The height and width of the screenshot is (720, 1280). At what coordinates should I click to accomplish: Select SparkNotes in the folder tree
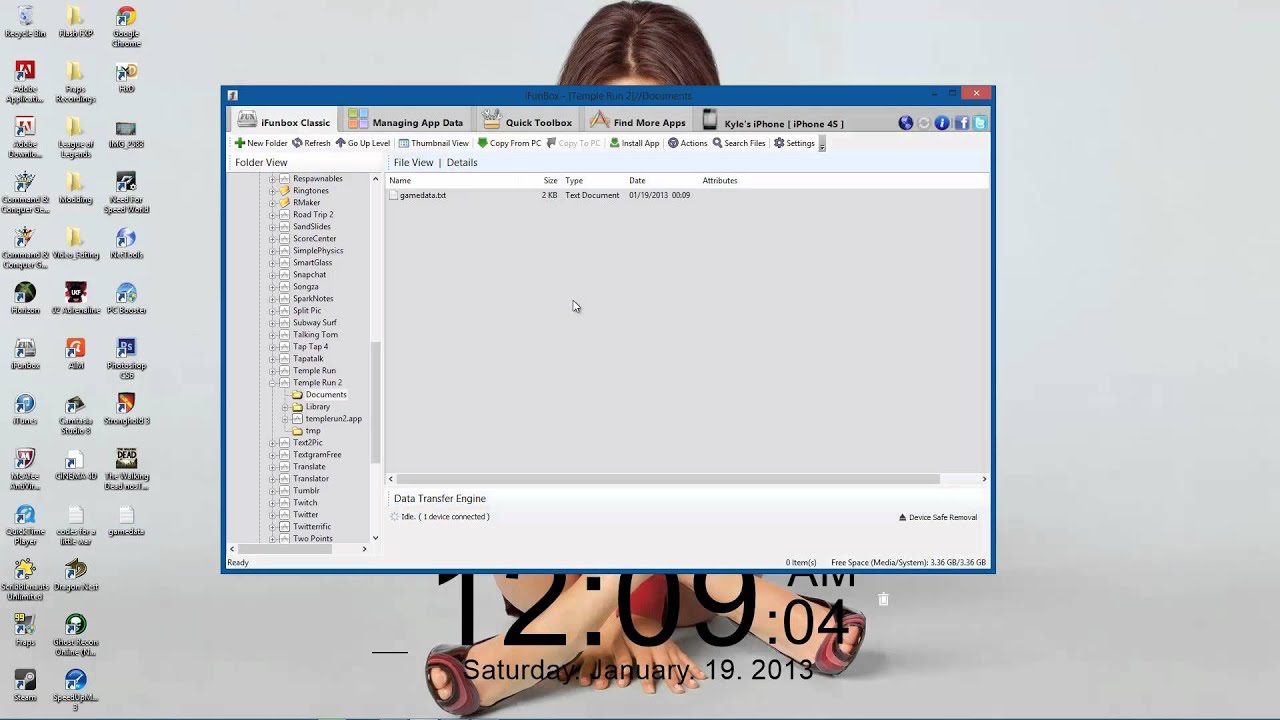pyautogui.click(x=313, y=299)
